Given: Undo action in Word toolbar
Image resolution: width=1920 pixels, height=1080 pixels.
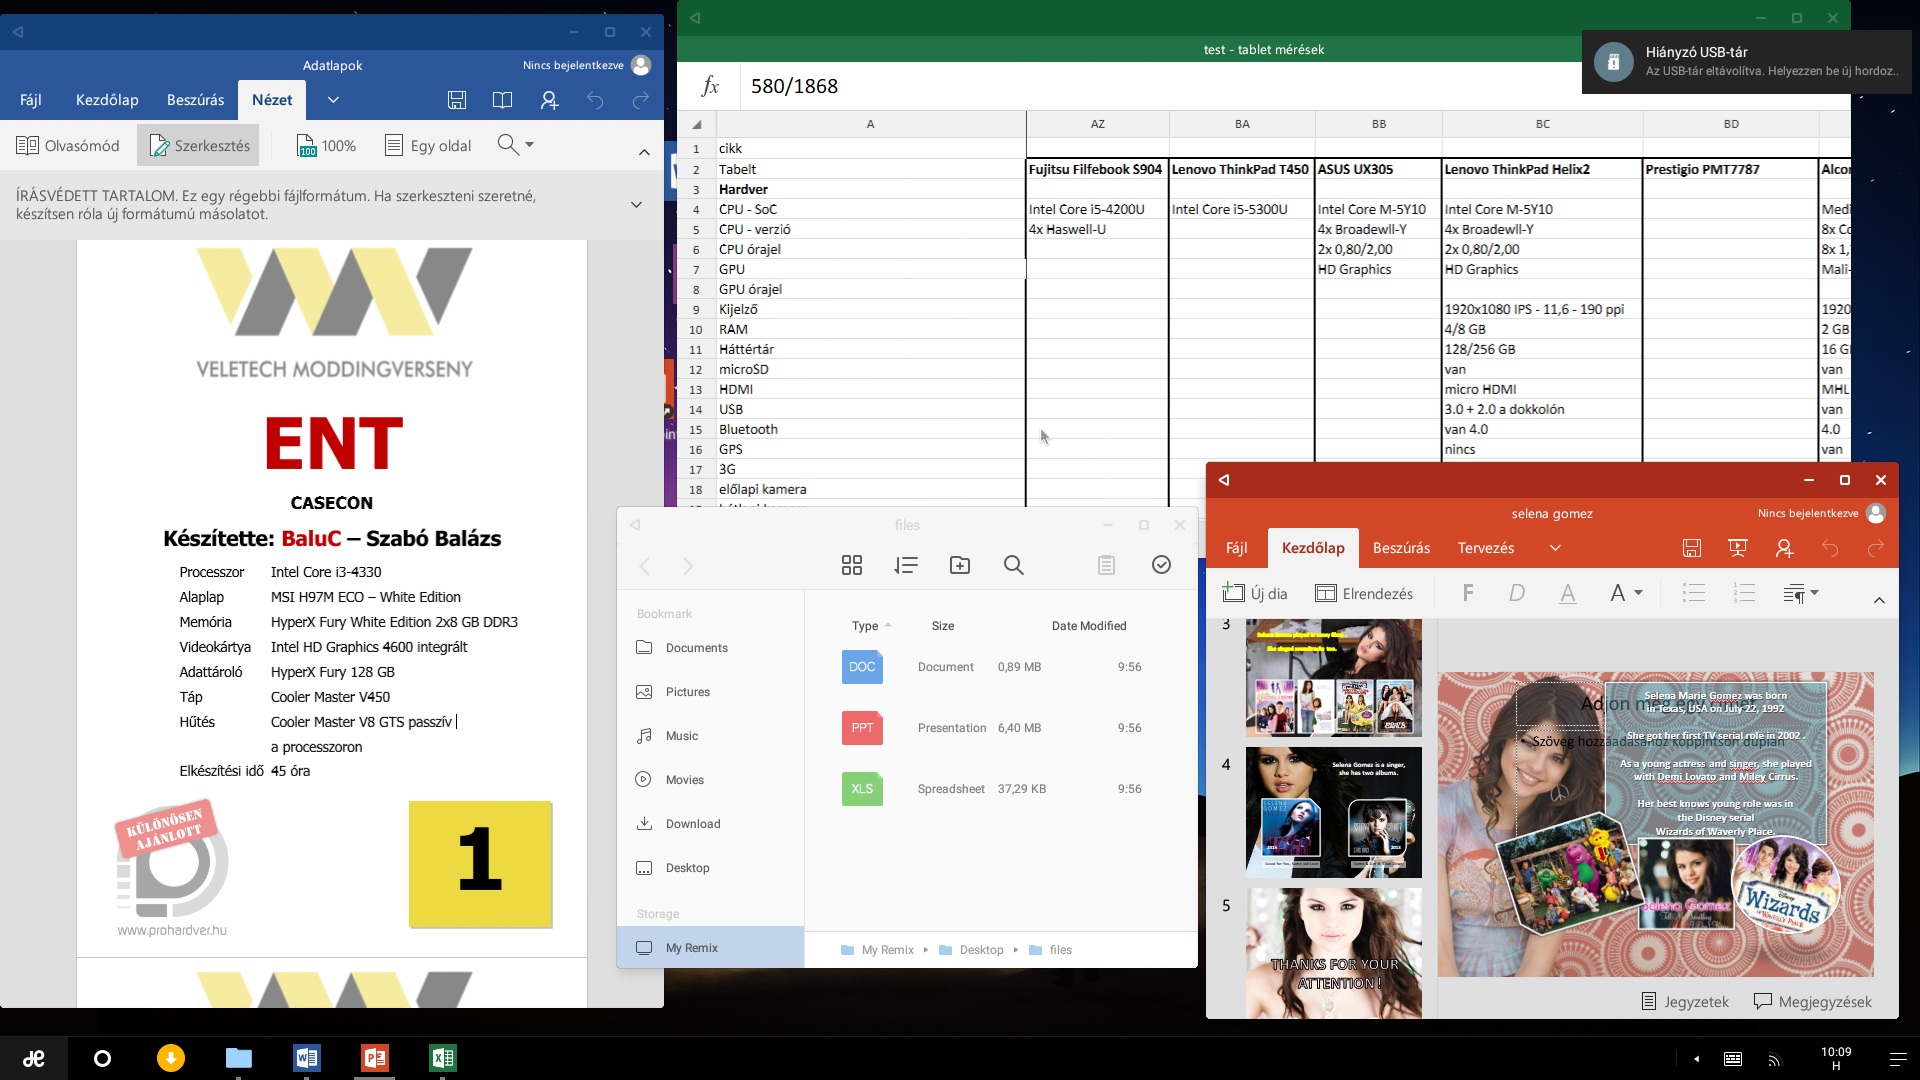Looking at the screenshot, I should (595, 100).
